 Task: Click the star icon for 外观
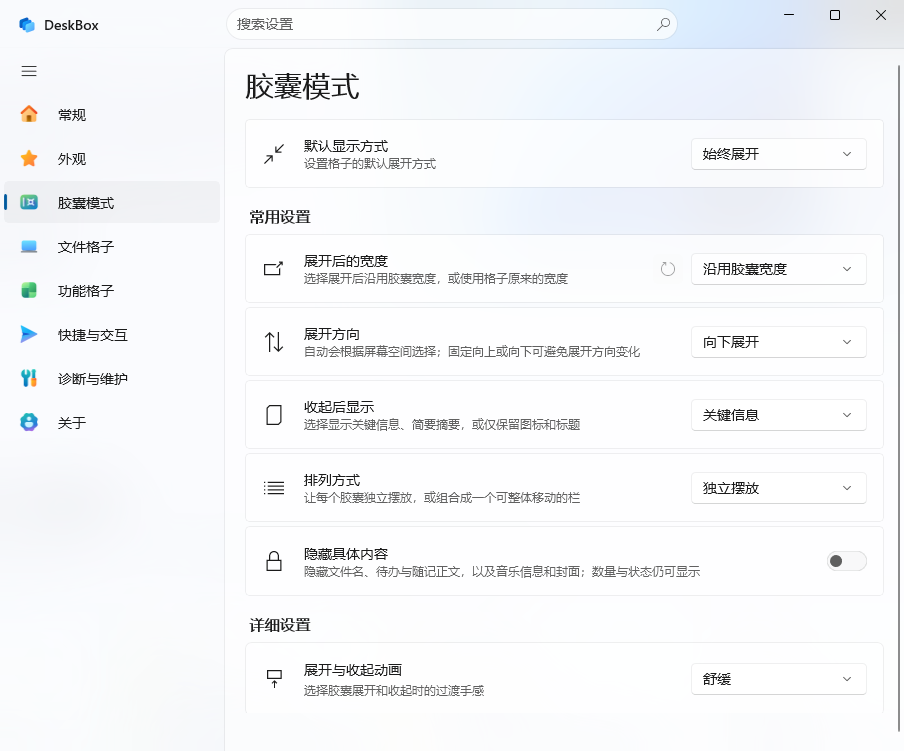(29, 158)
